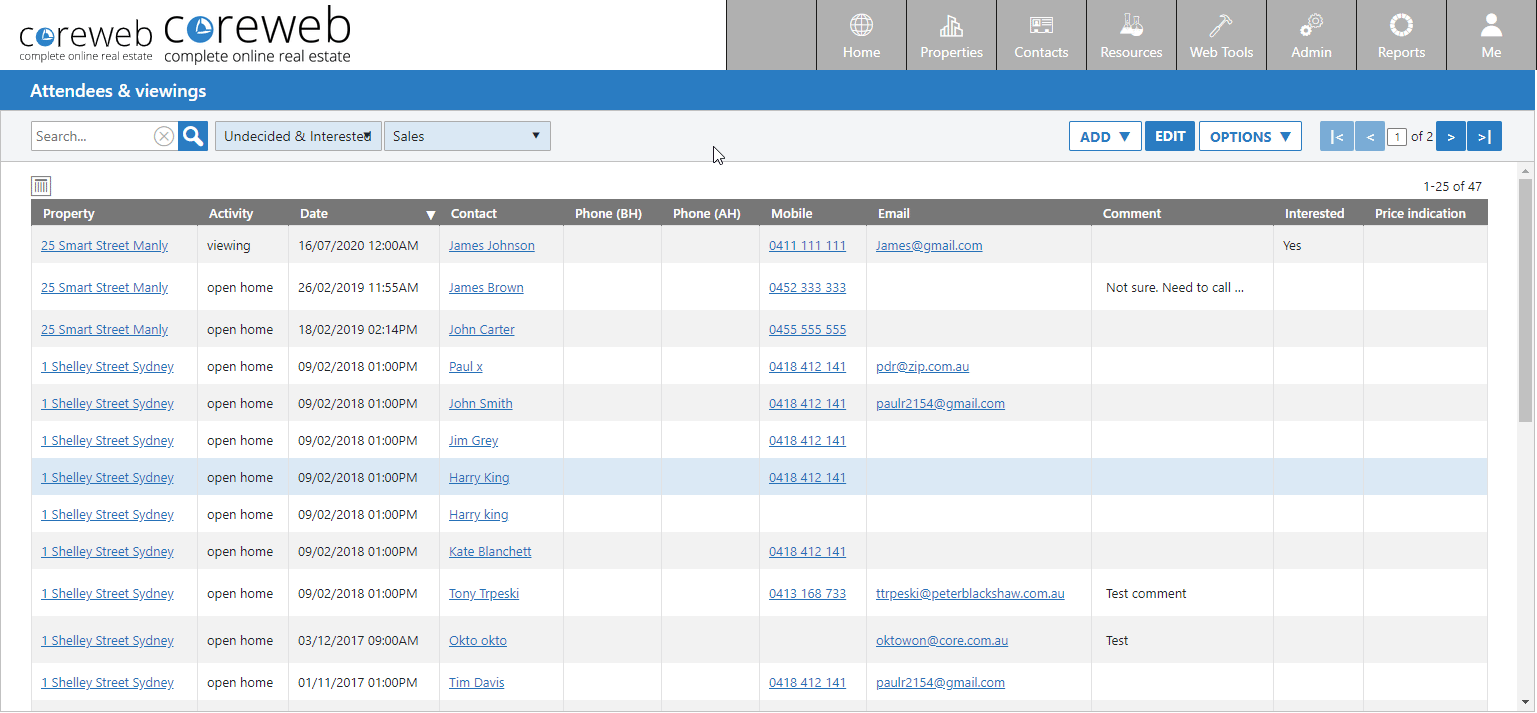Jump to the last page of results

click(1485, 137)
